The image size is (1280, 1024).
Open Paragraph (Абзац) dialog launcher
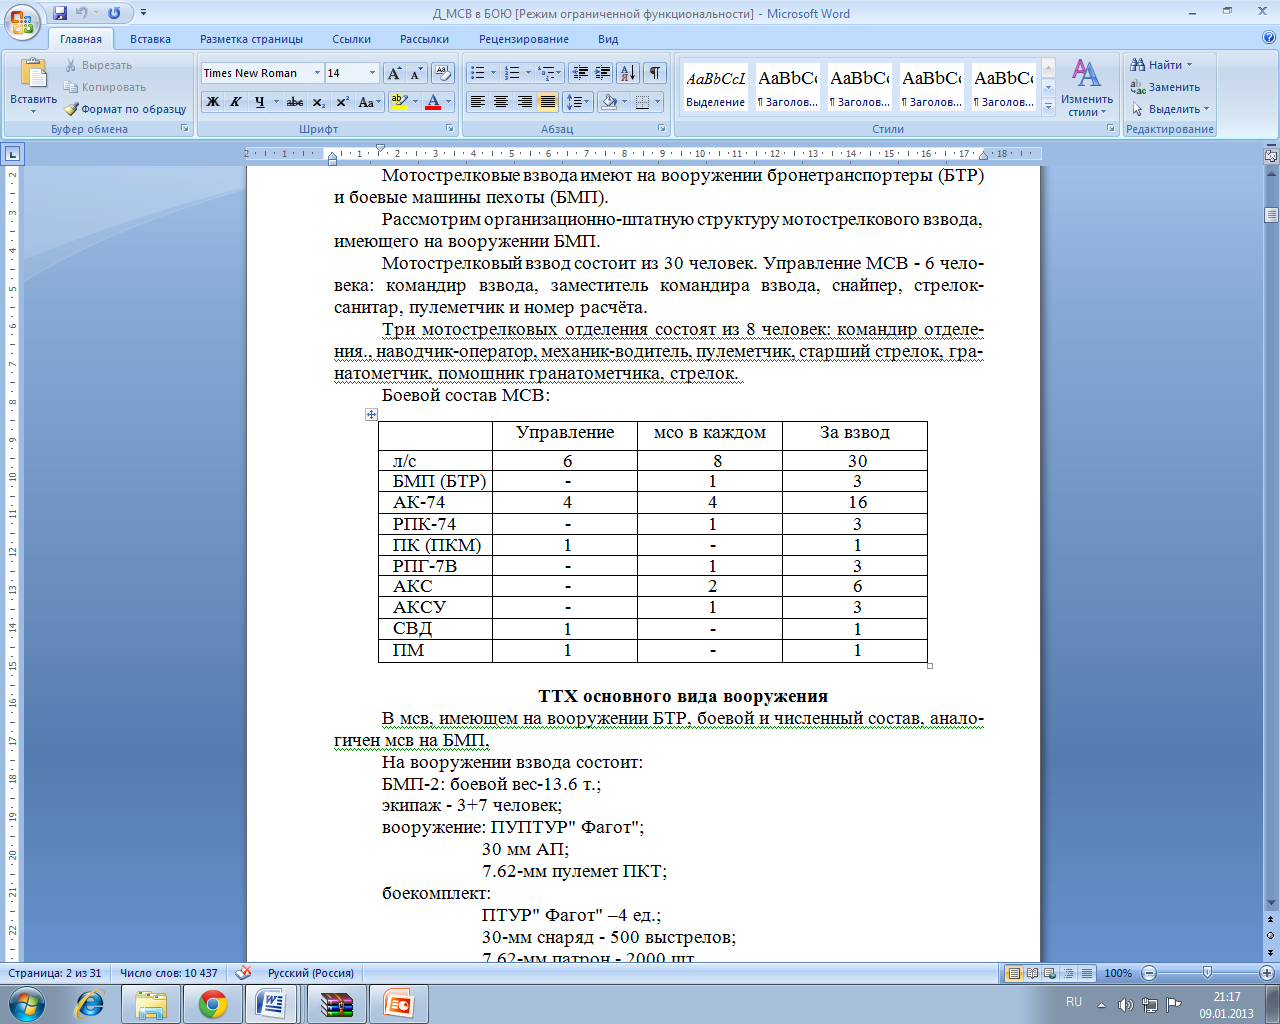[x=662, y=129]
